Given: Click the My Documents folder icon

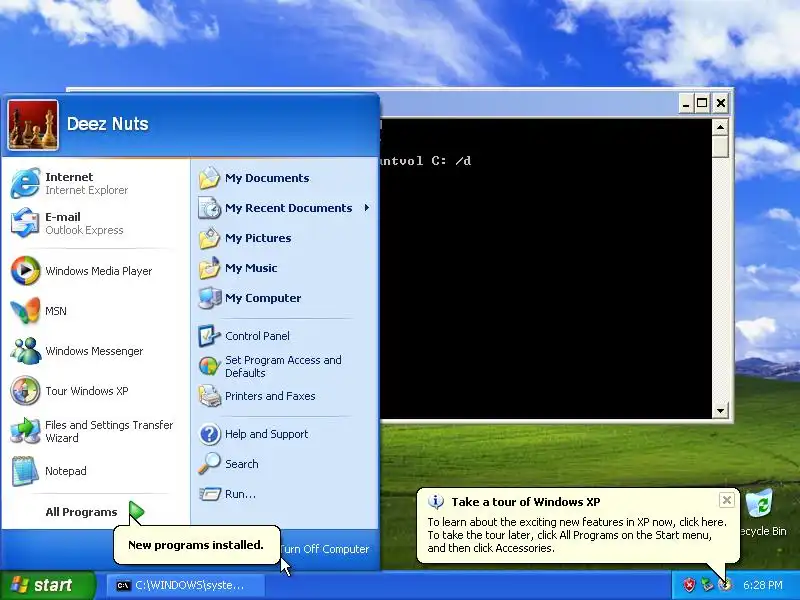Looking at the screenshot, I should pos(209,178).
